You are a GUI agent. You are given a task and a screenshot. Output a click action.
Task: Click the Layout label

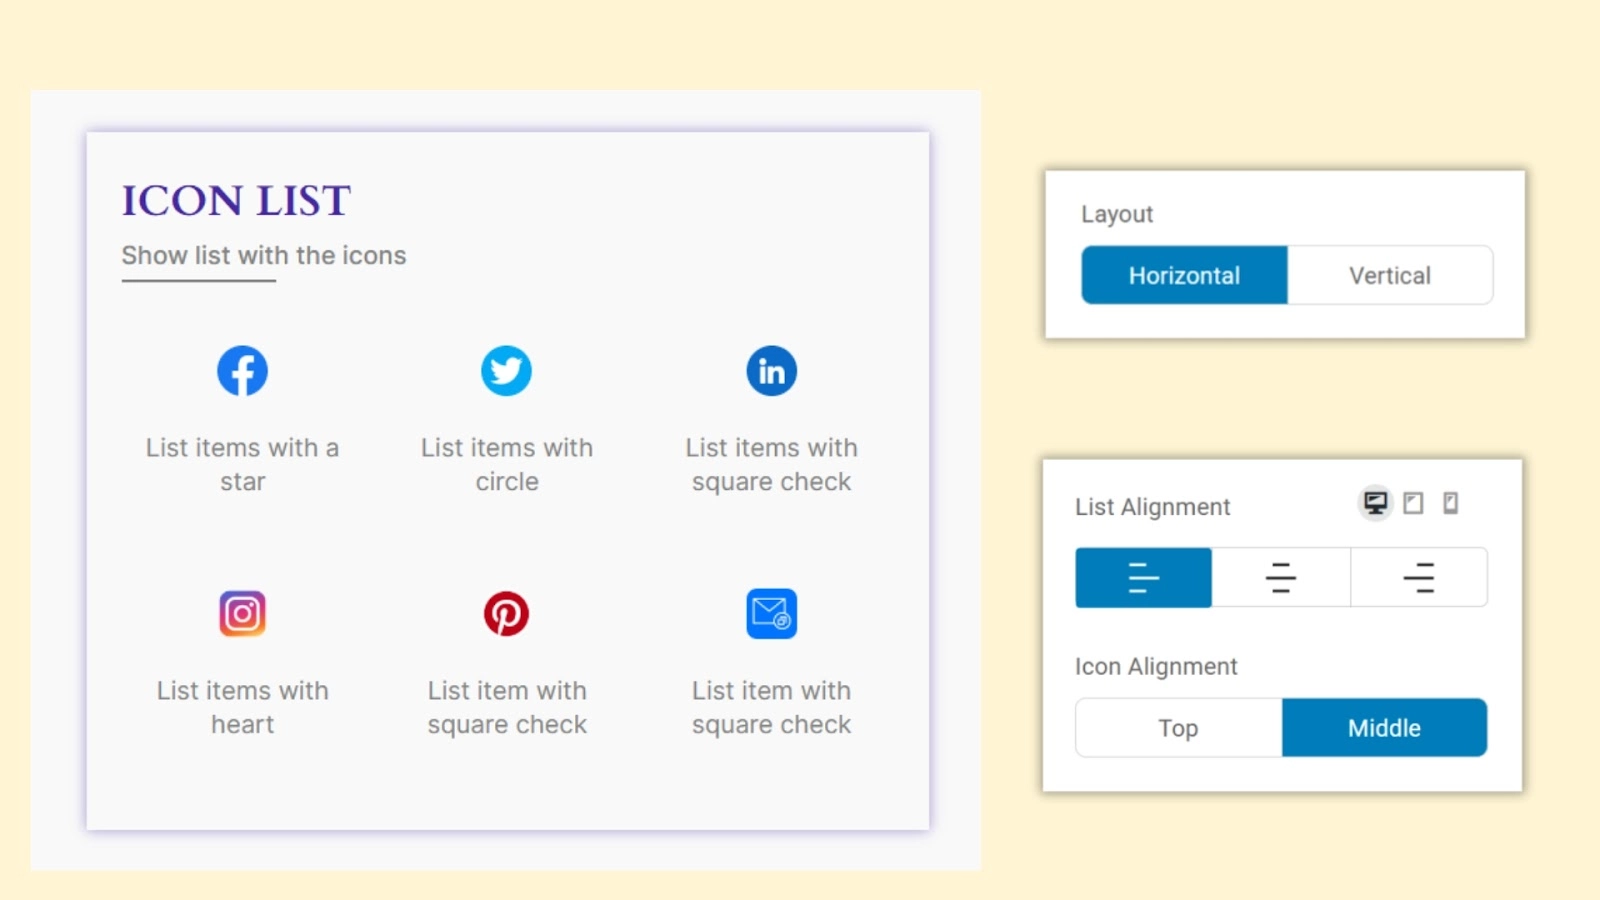[x=1117, y=214]
